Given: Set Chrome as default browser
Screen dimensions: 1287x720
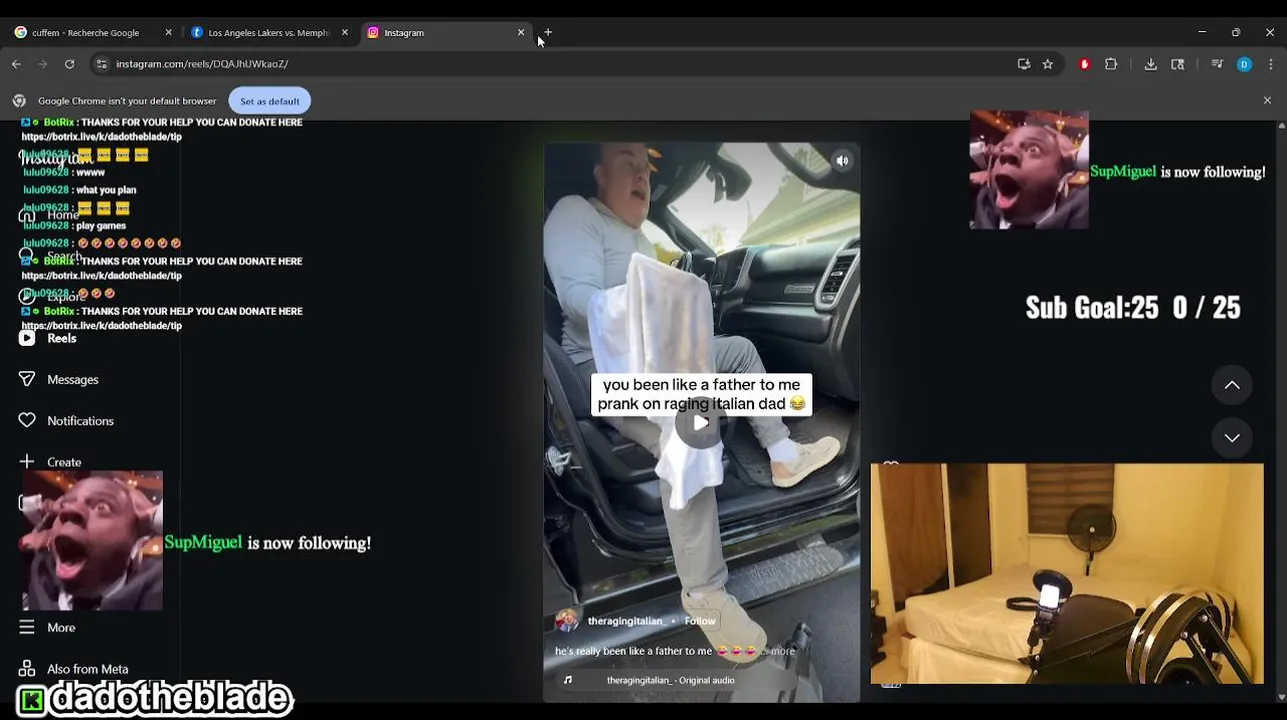Looking at the screenshot, I should tap(270, 101).
